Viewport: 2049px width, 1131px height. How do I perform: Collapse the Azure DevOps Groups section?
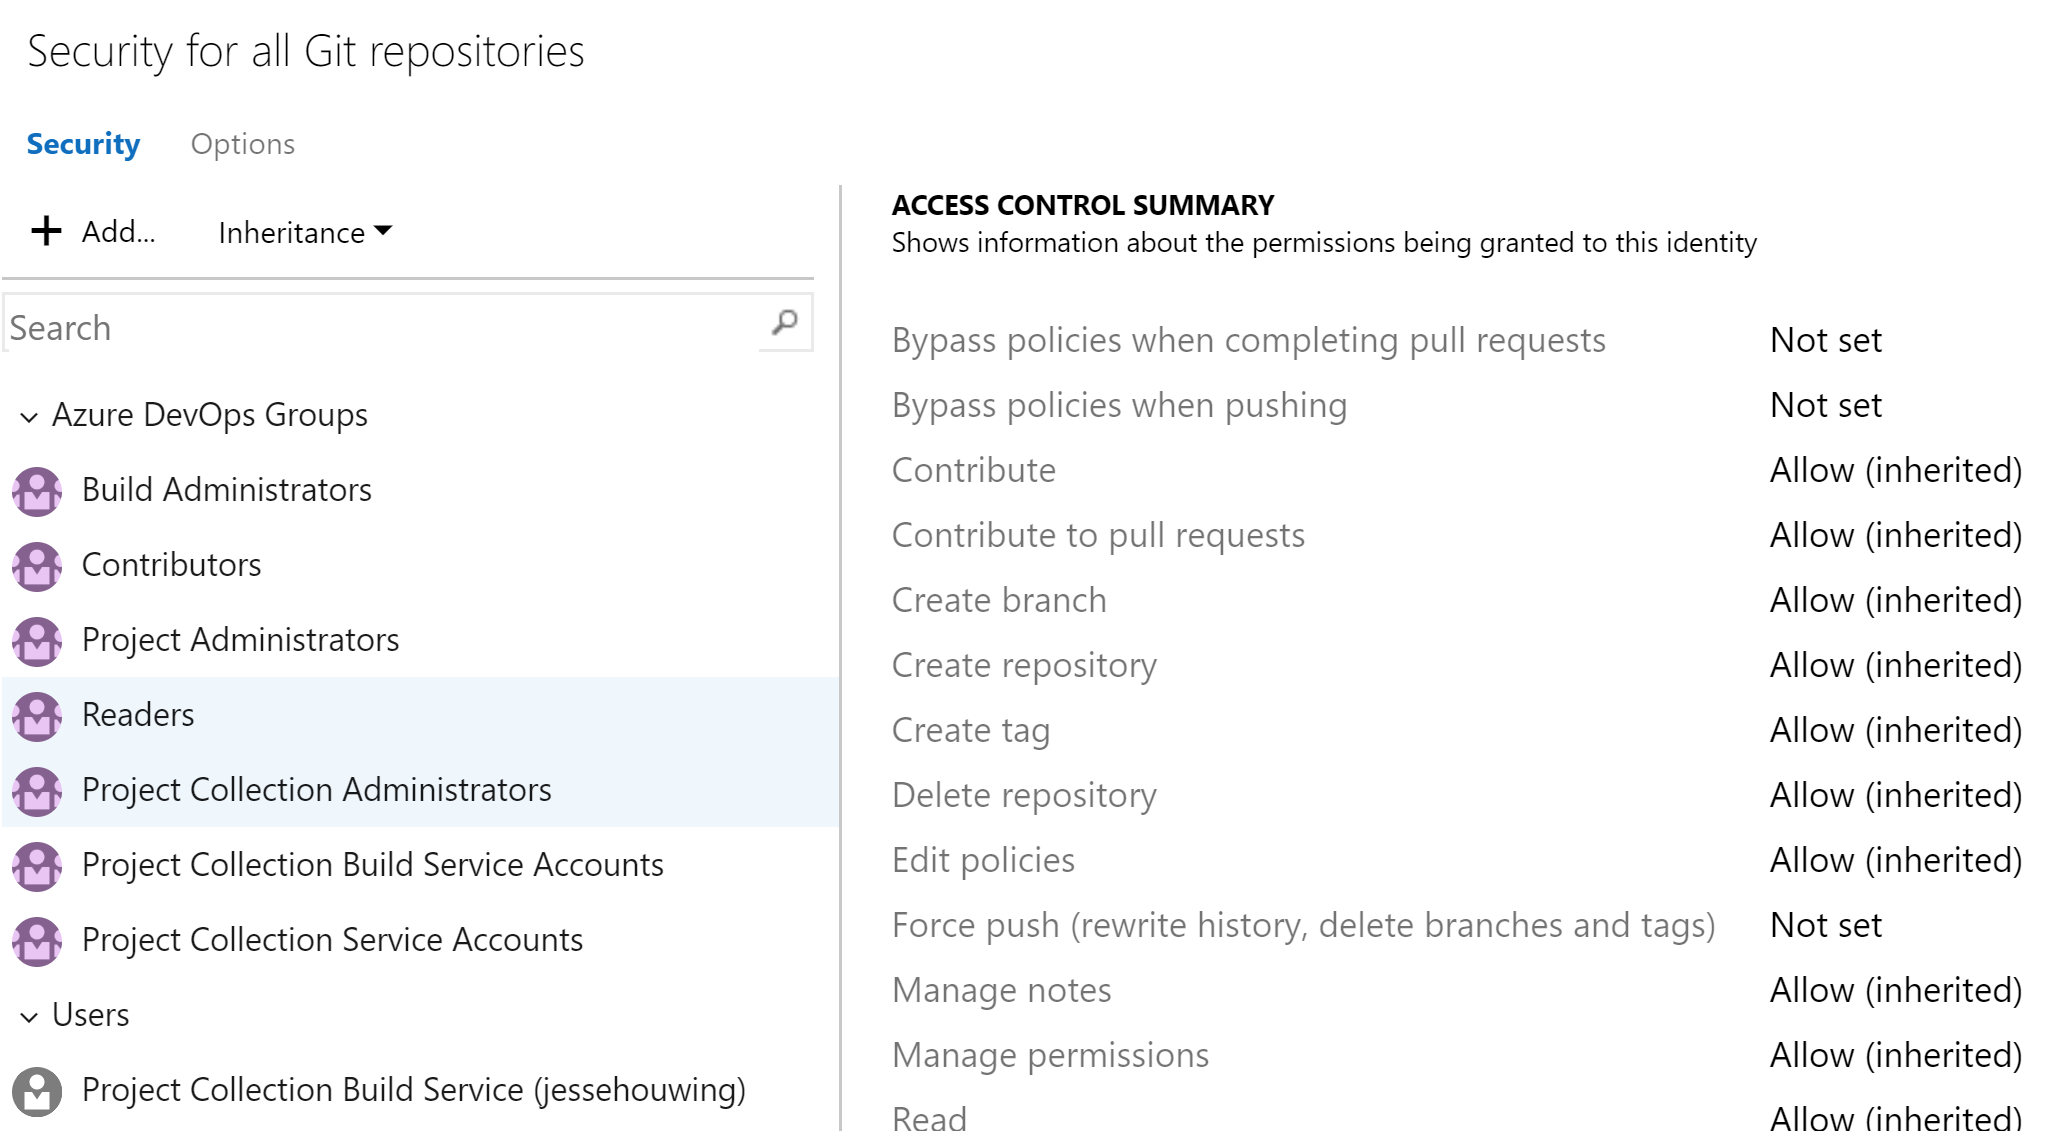(x=29, y=416)
